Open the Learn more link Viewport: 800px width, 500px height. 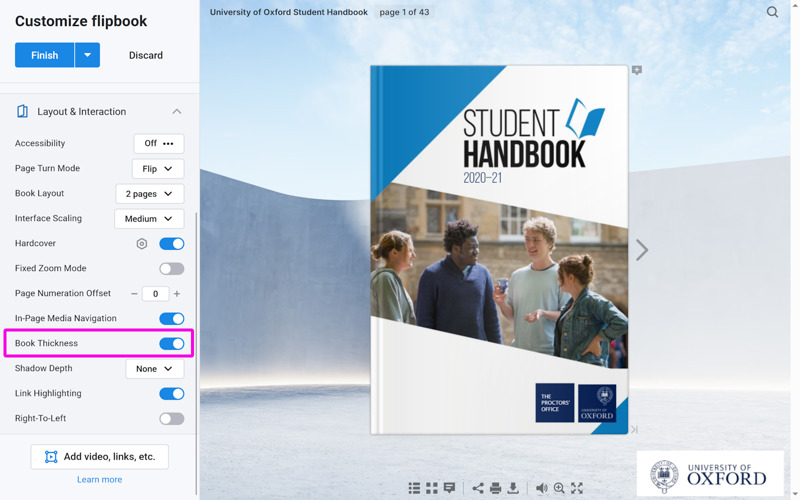pos(99,480)
